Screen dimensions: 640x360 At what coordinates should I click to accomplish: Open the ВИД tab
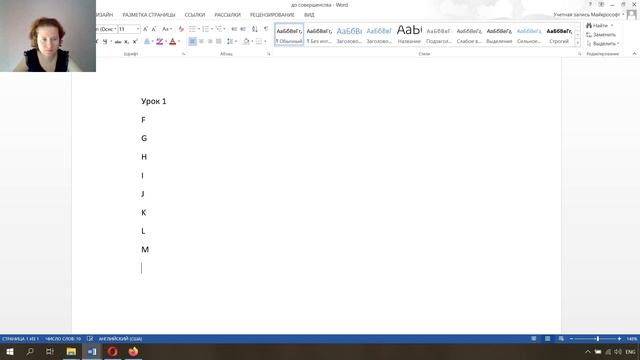pyautogui.click(x=309, y=15)
